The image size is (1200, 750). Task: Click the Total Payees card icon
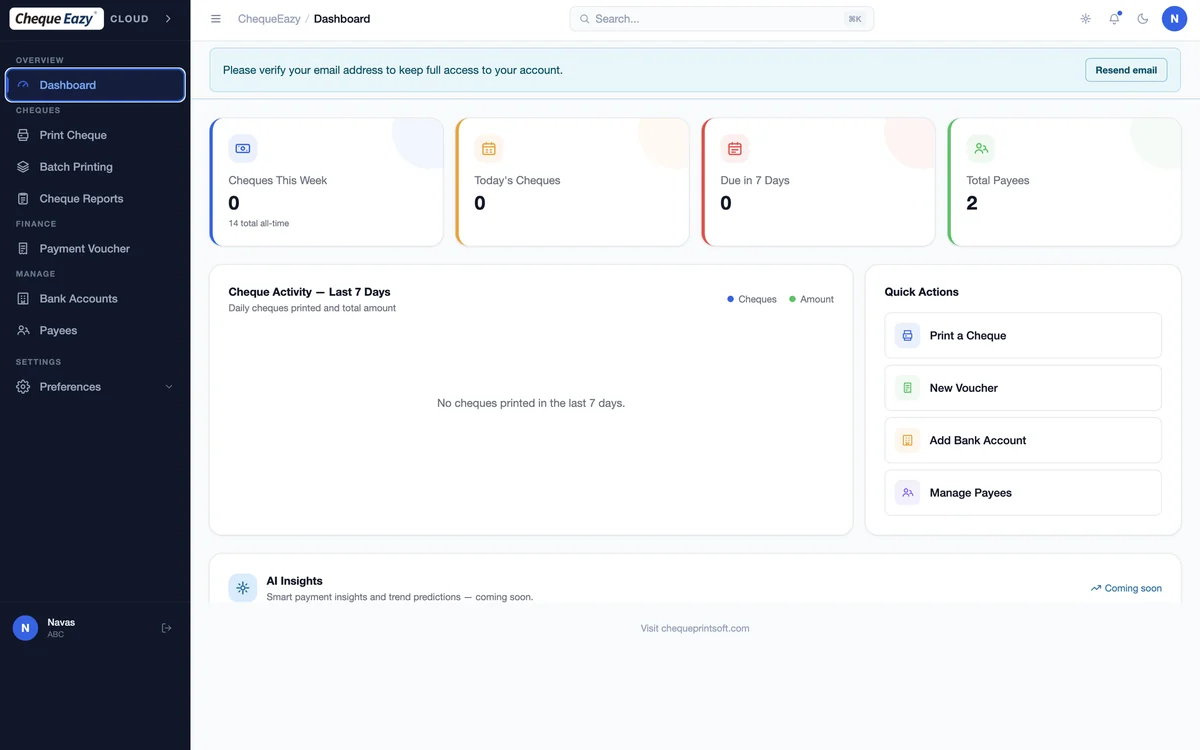(x=981, y=149)
